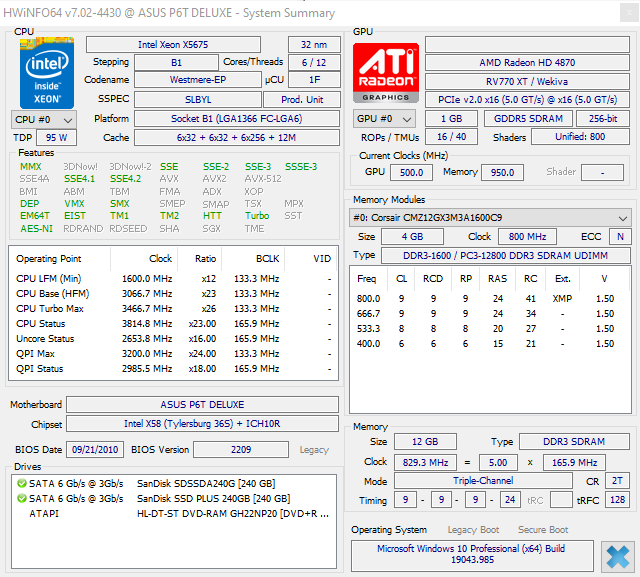Click the GPU clock 500.0 value
640x577 pixels.
coord(411,173)
